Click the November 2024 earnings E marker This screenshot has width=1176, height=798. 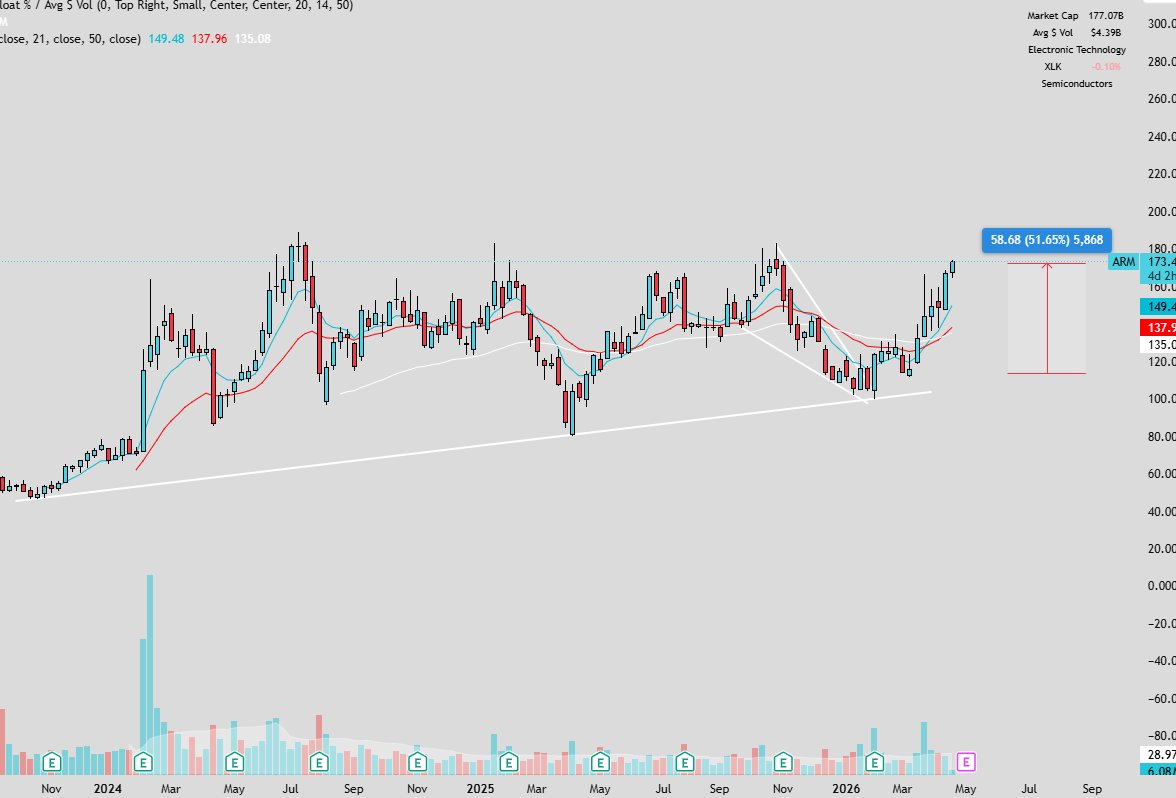point(417,763)
